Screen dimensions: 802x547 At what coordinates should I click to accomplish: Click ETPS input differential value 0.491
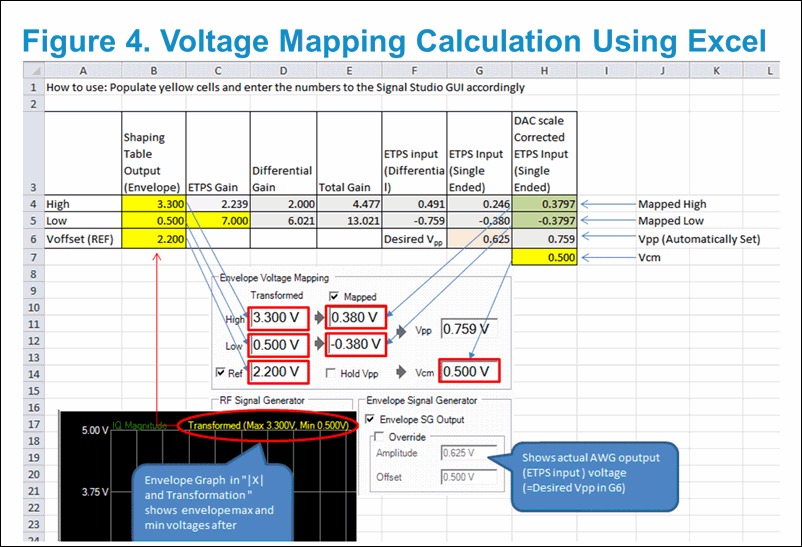[414, 204]
